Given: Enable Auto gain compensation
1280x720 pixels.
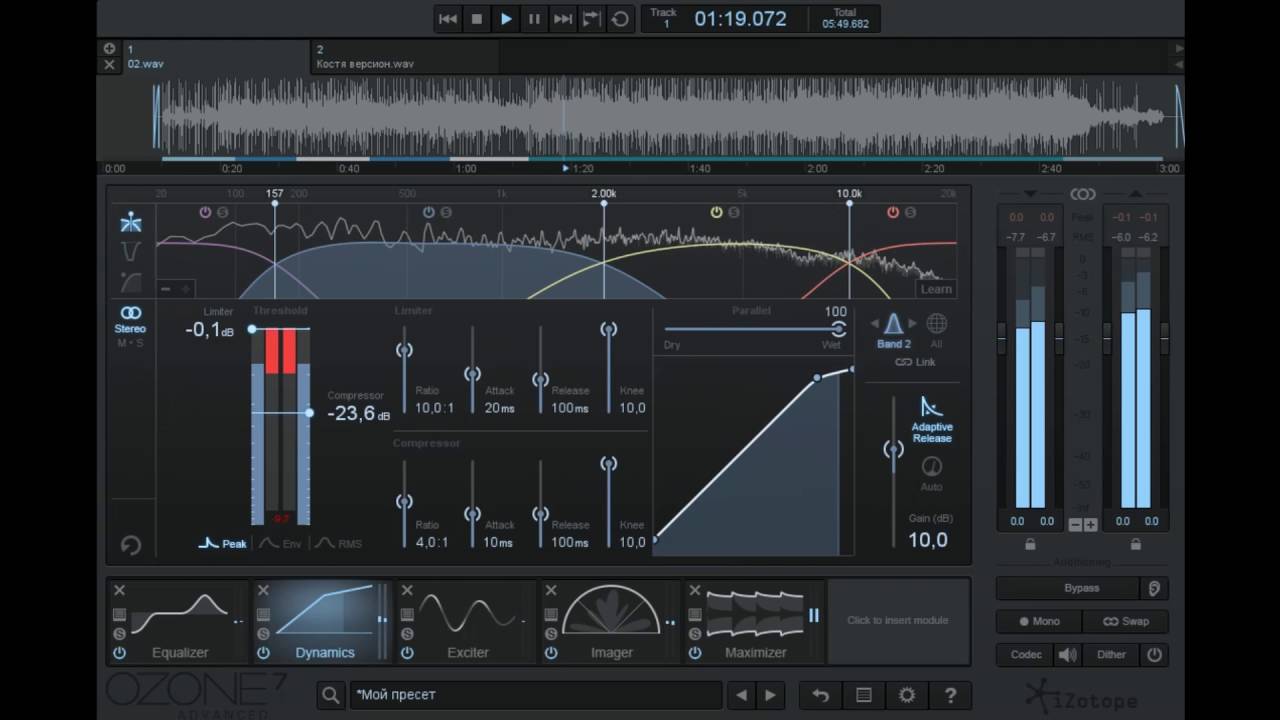Looking at the screenshot, I should coord(931,474).
